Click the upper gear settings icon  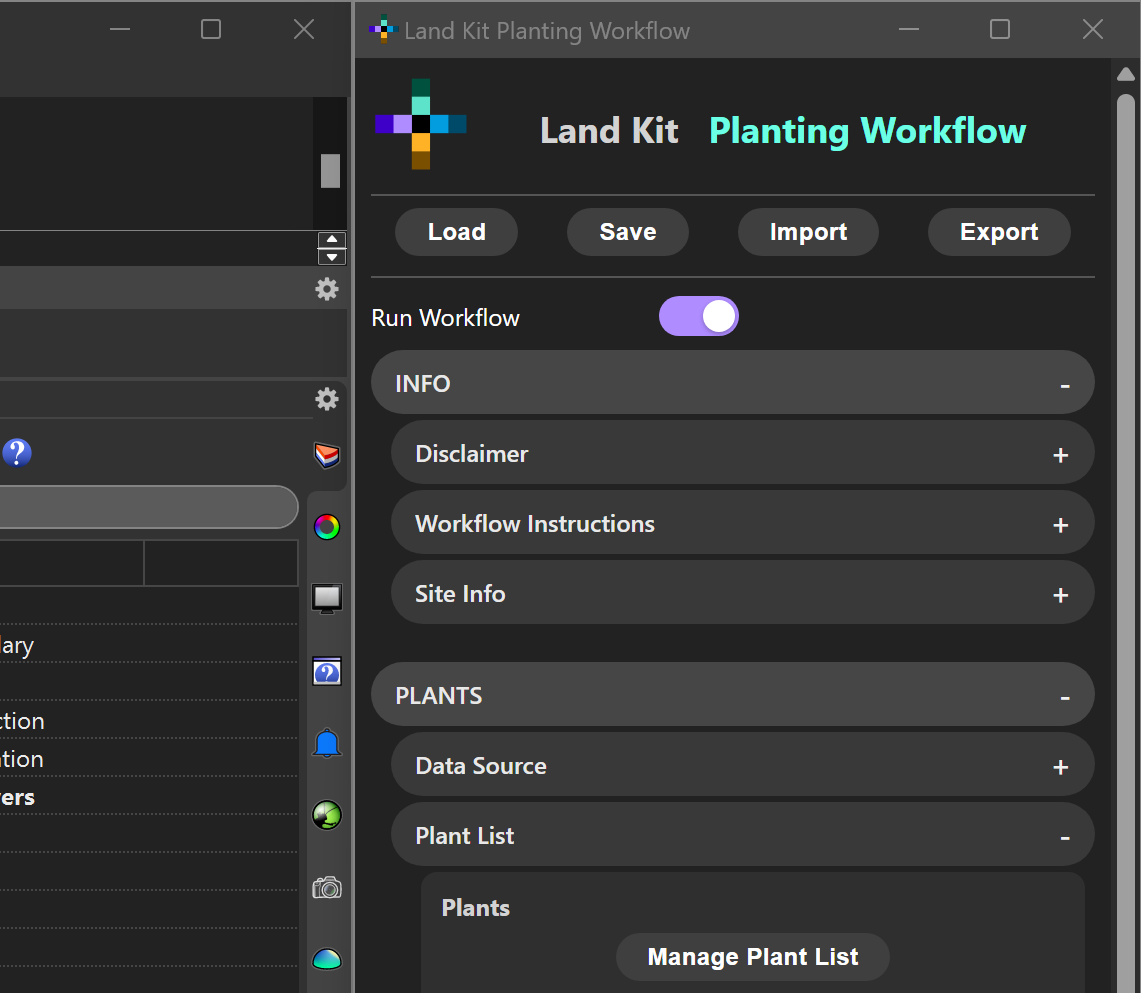pos(327,290)
